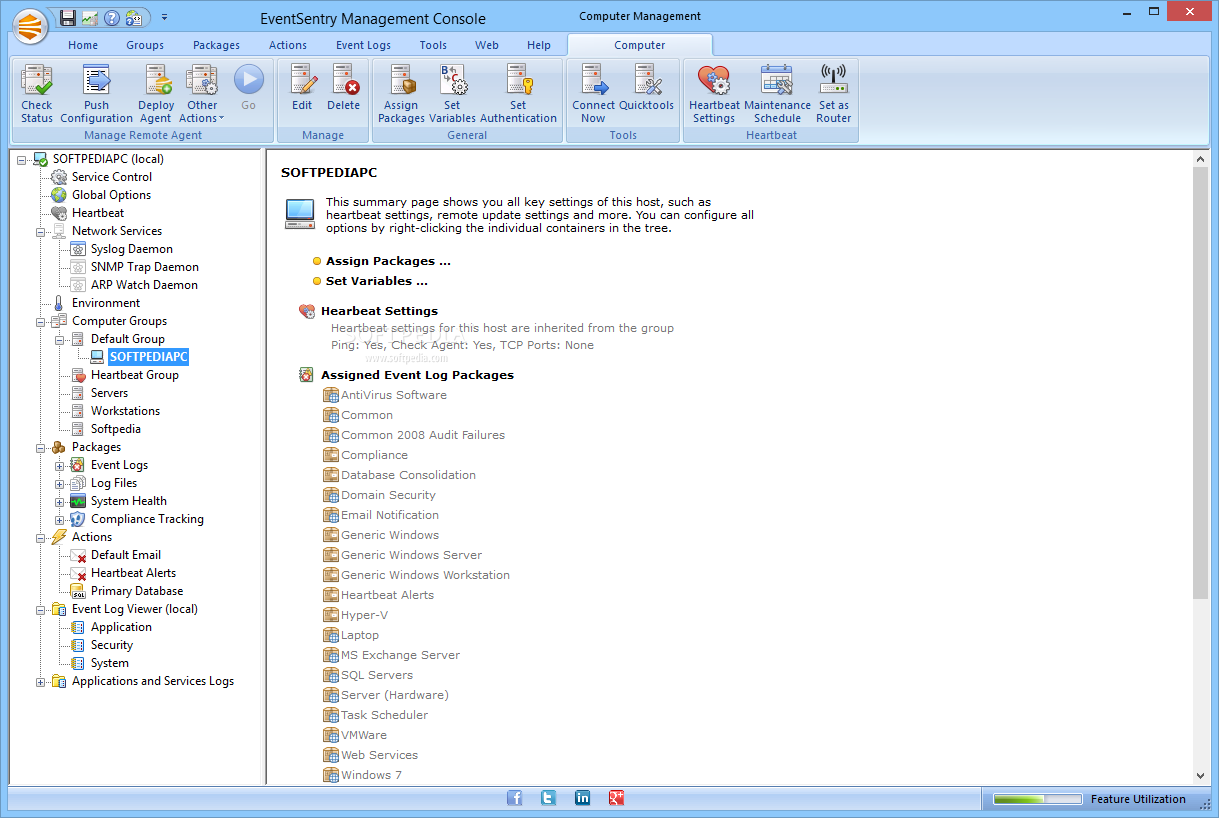Expand Applications and Services Logs node
The height and width of the screenshot is (818, 1219).
(x=41, y=681)
